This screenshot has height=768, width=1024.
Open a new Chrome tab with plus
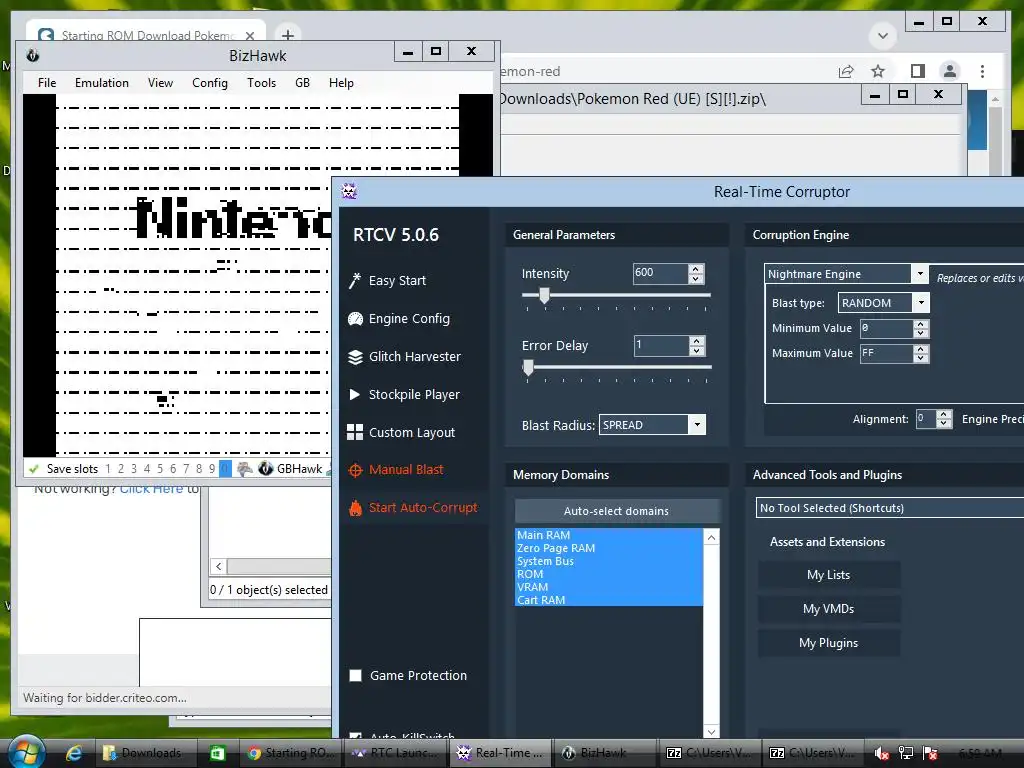(x=287, y=35)
